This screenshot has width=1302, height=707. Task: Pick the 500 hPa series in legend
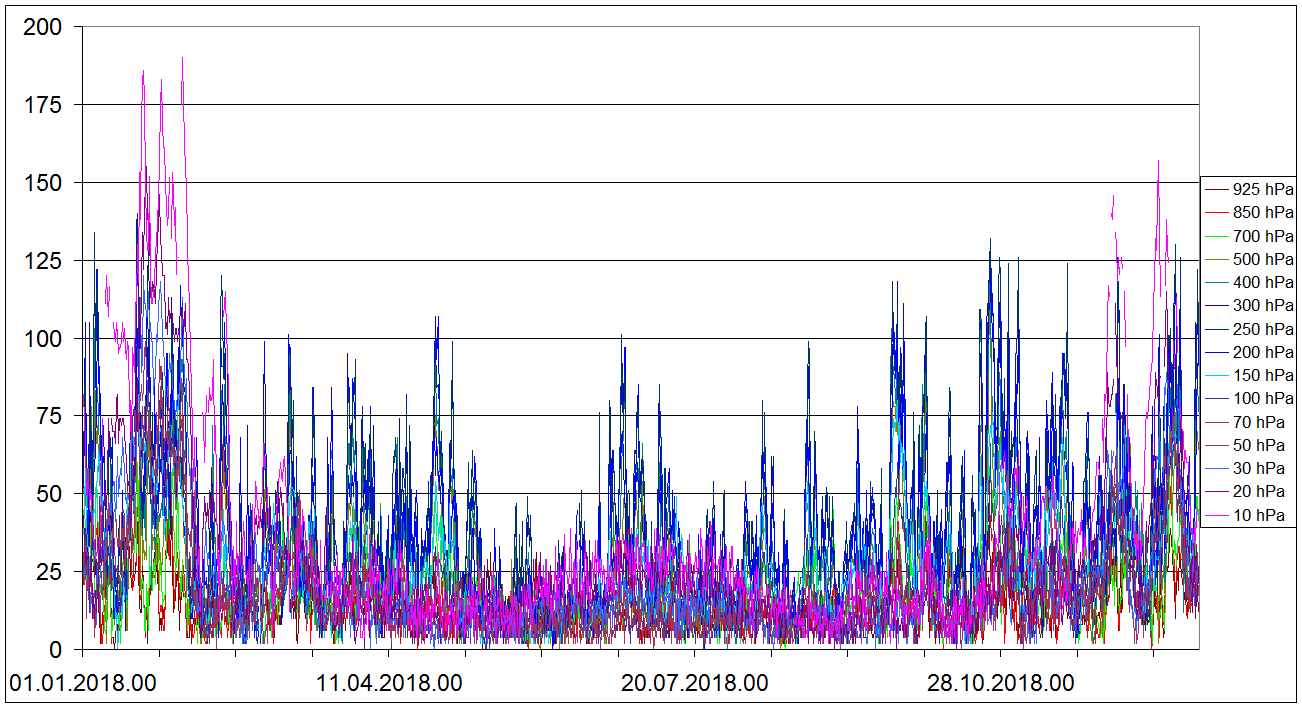coord(1263,259)
